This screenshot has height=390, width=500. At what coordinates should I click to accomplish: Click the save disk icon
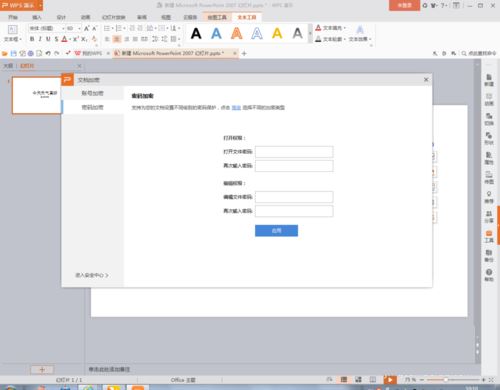click(x=14, y=53)
